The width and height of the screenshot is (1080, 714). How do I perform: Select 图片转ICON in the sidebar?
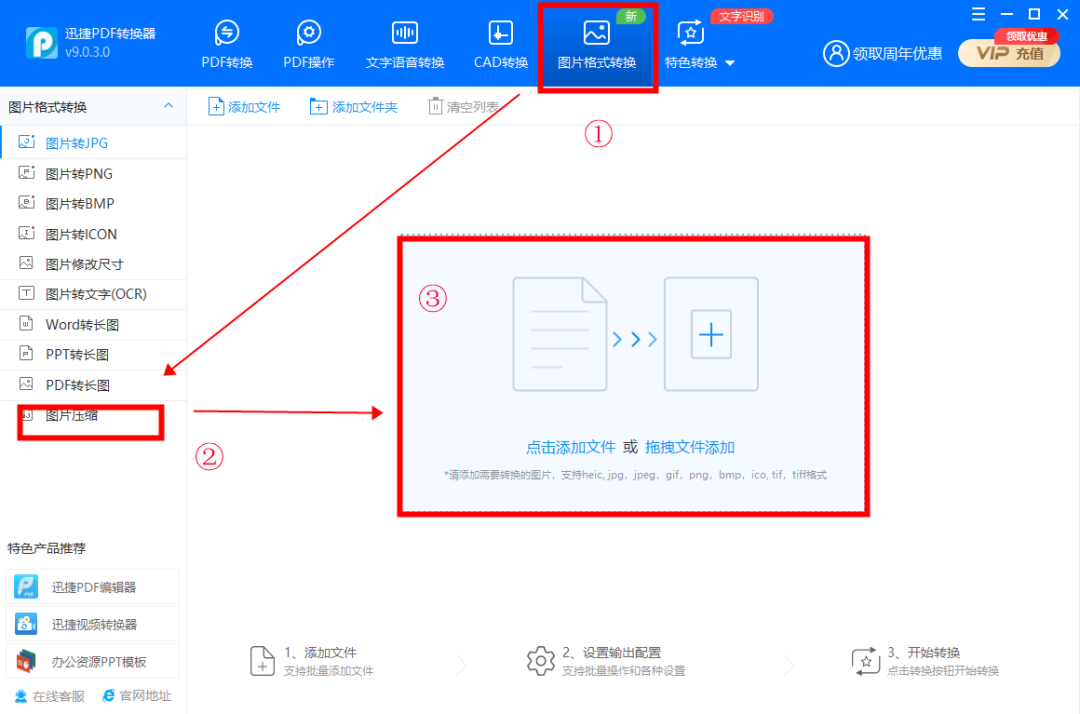coord(93,234)
